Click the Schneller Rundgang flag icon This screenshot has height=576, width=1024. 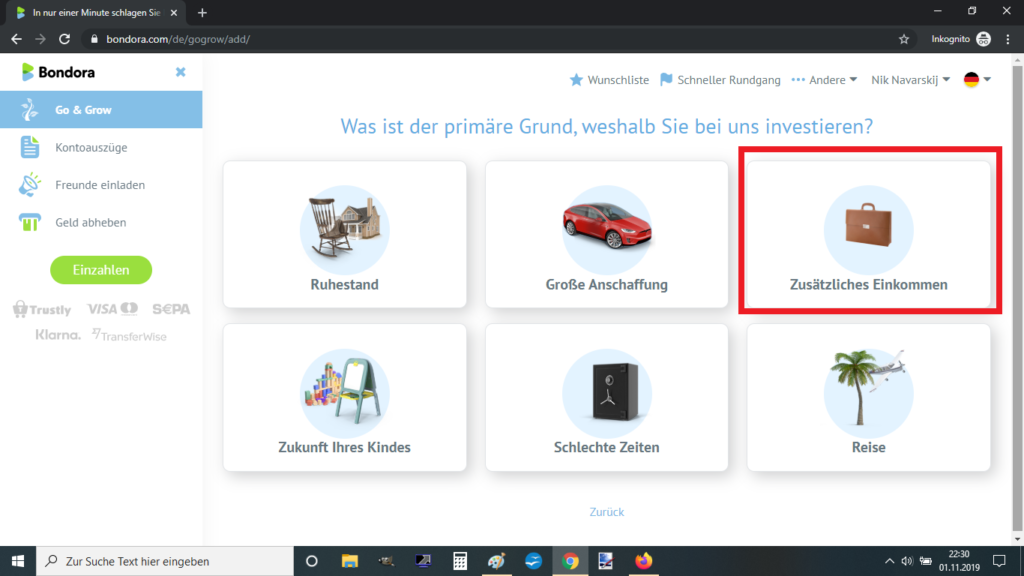tap(666, 80)
